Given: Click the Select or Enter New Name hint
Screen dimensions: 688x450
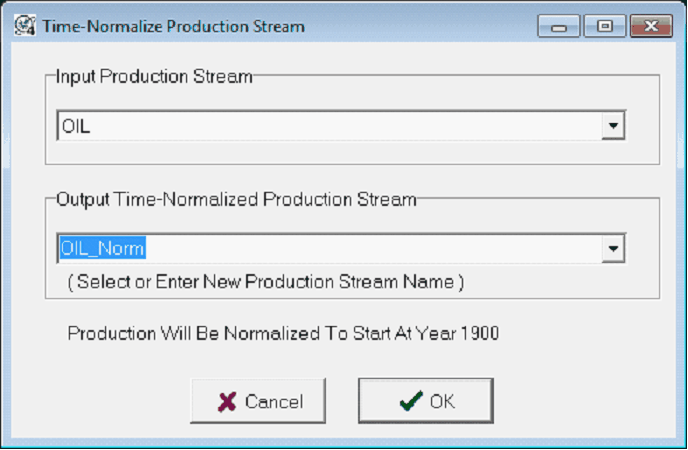Looking at the screenshot, I should [266, 282].
